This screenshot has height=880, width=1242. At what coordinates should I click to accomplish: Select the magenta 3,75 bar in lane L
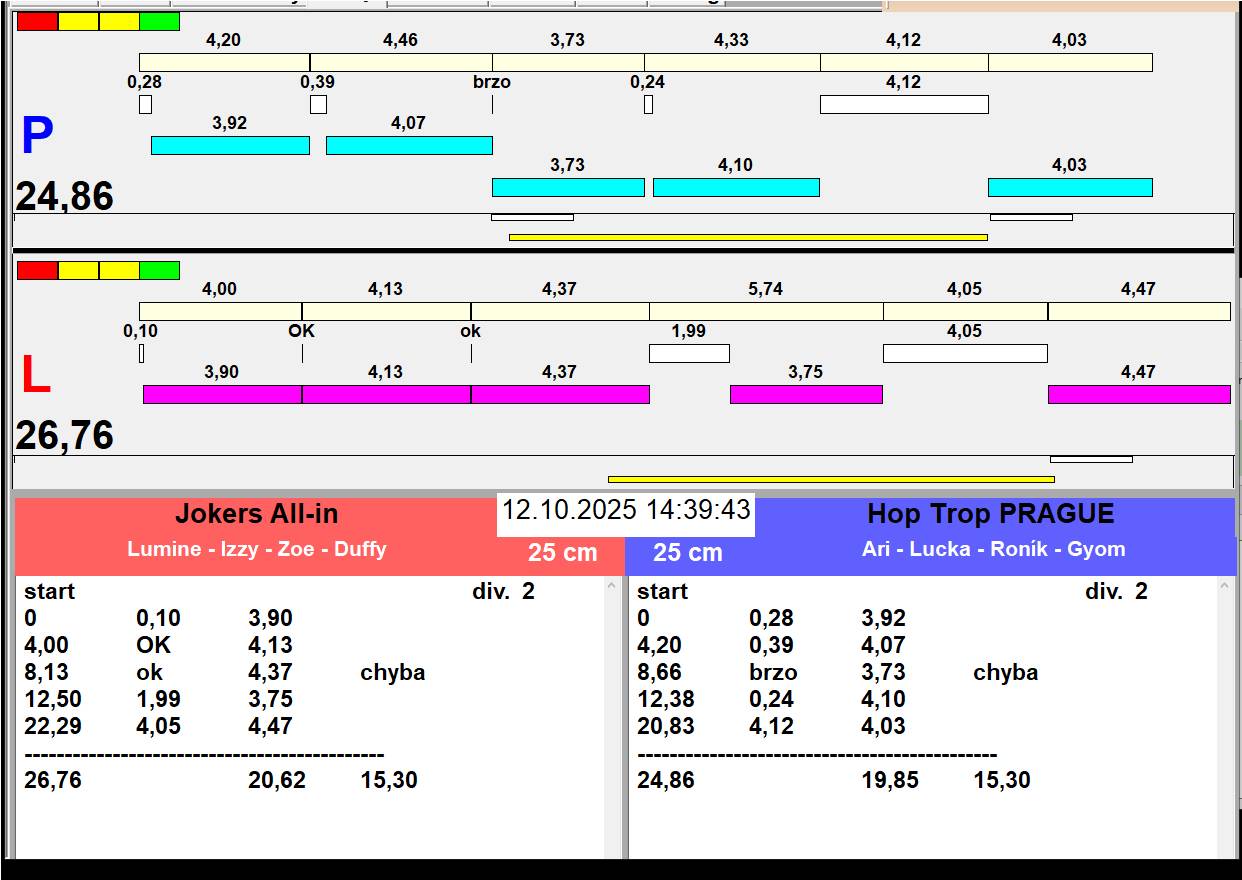(806, 394)
